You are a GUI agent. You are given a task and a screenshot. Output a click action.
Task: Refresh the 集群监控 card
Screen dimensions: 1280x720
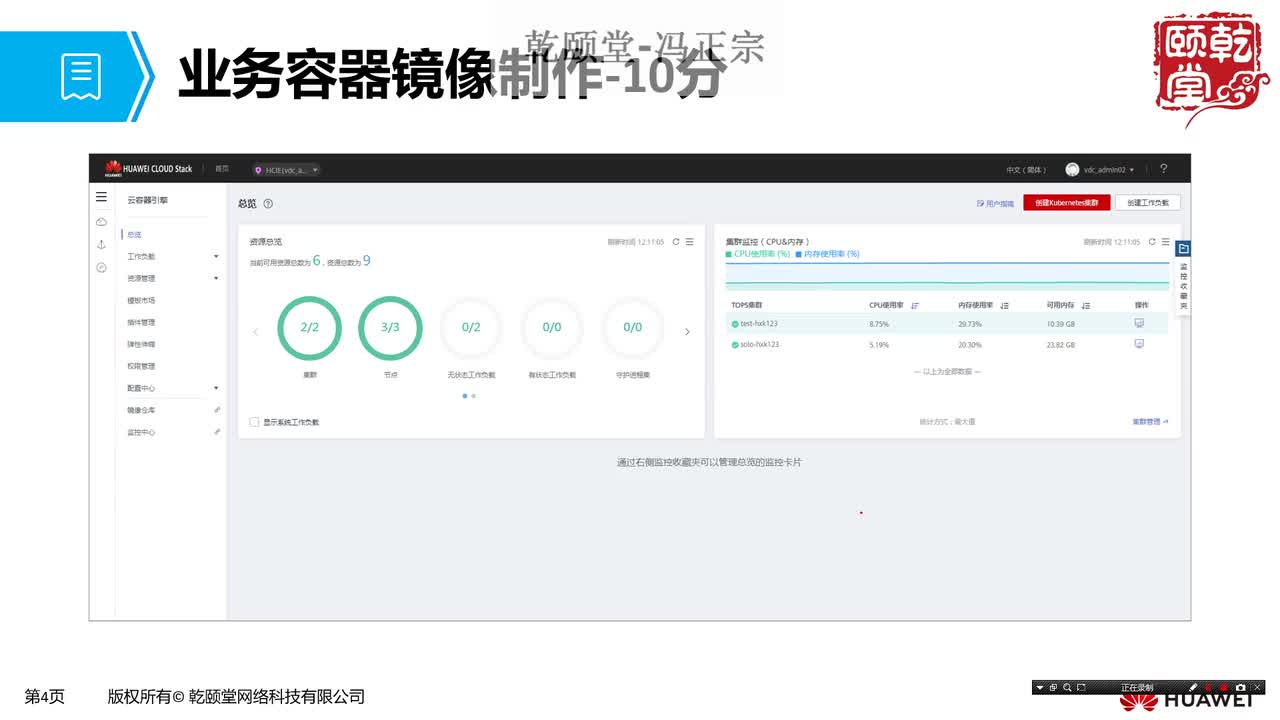1152,242
